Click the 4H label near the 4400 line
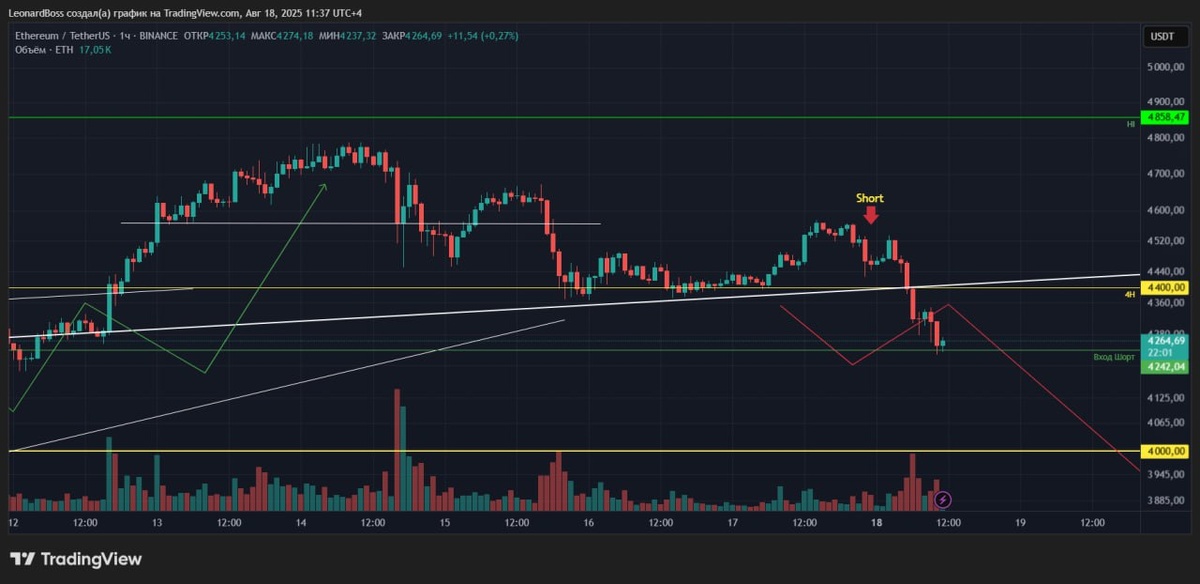This screenshot has width=1200, height=584. pyautogui.click(x=1130, y=295)
